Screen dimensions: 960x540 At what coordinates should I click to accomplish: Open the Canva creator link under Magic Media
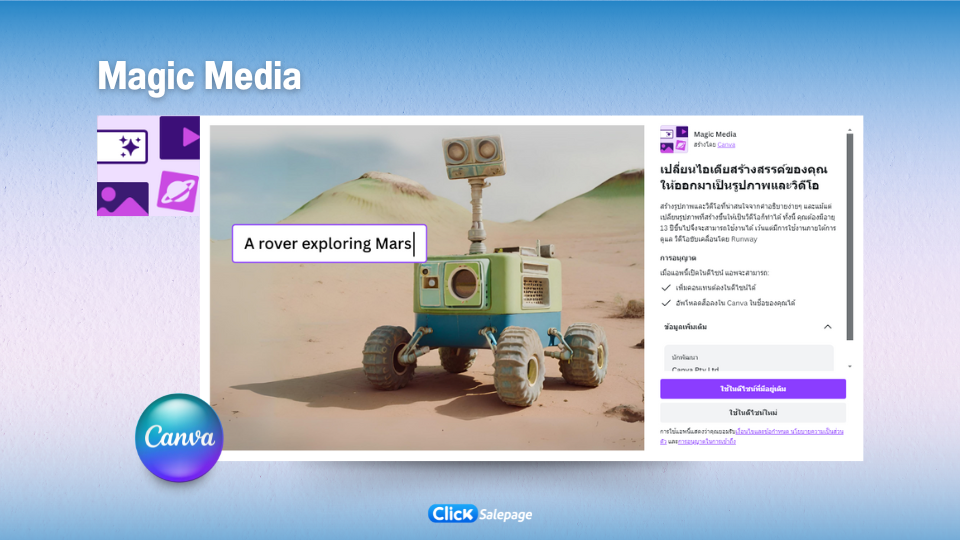click(726, 145)
